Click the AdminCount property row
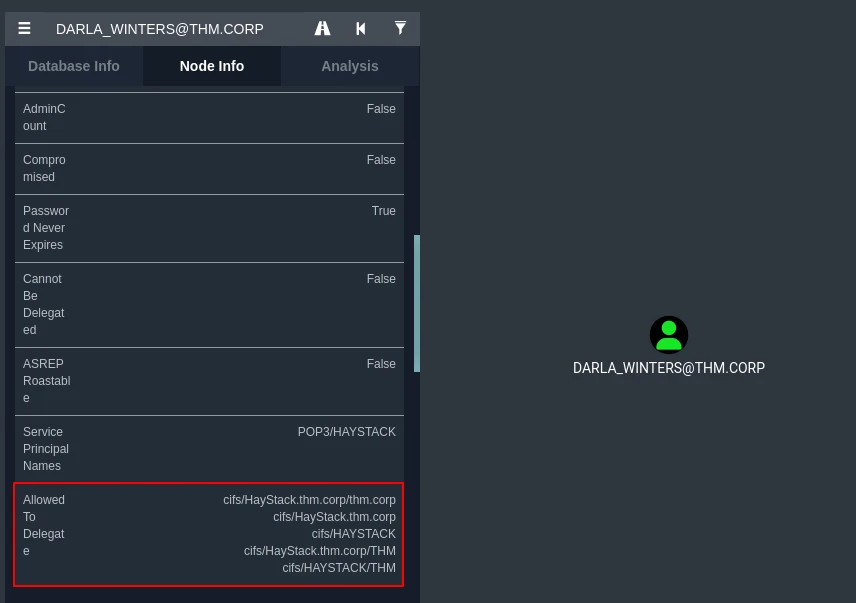856x603 pixels. click(209, 117)
